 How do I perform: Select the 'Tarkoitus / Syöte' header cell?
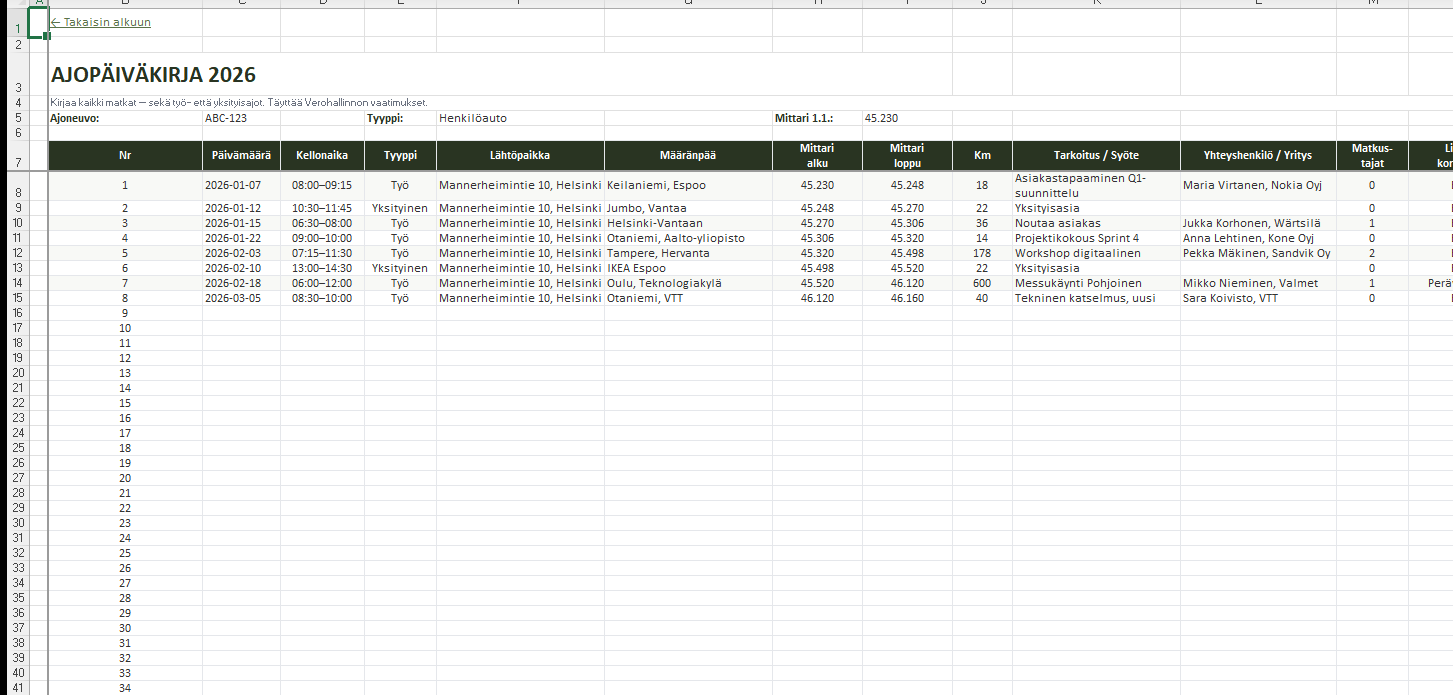coord(1095,156)
